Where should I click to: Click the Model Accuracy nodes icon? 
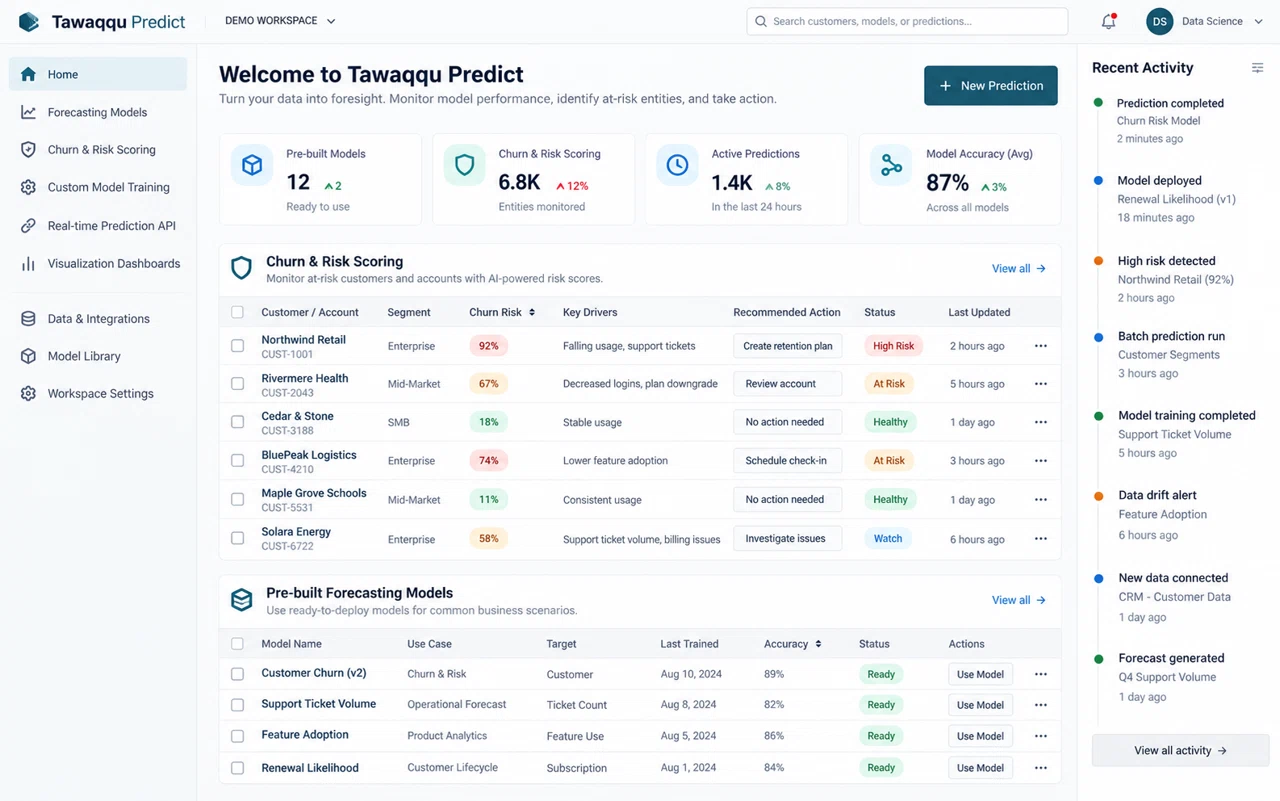[x=891, y=166]
